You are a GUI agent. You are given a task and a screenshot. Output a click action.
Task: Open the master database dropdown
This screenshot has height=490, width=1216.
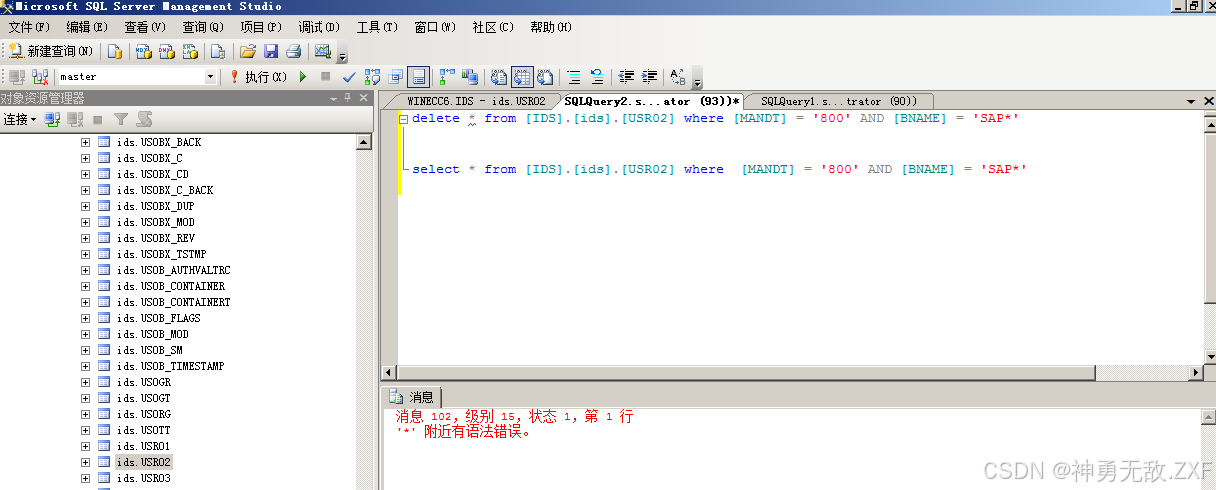[x=210, y=76]
